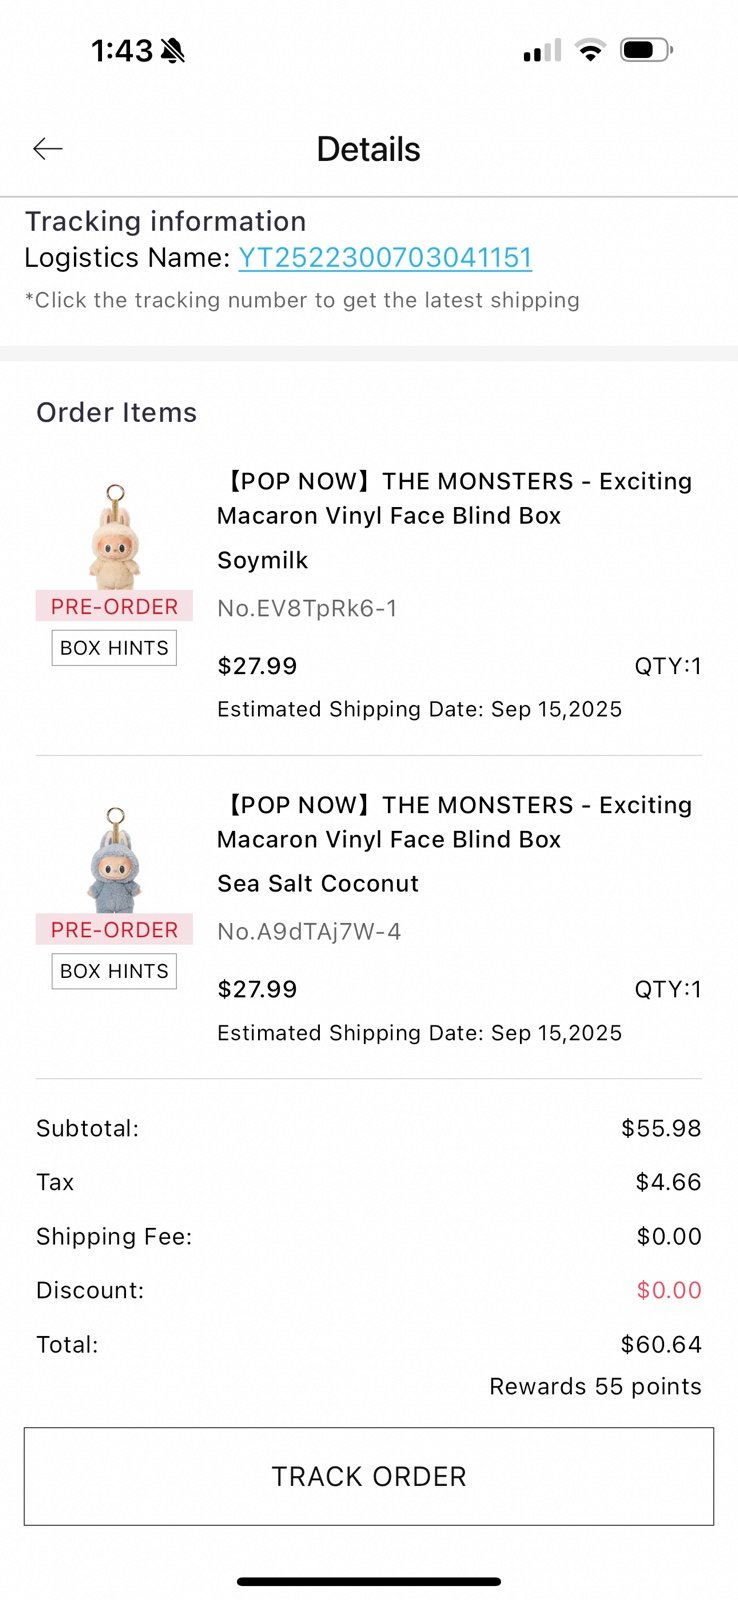Tap the item number No.EV8TpRk6-1

coord(307,608)
